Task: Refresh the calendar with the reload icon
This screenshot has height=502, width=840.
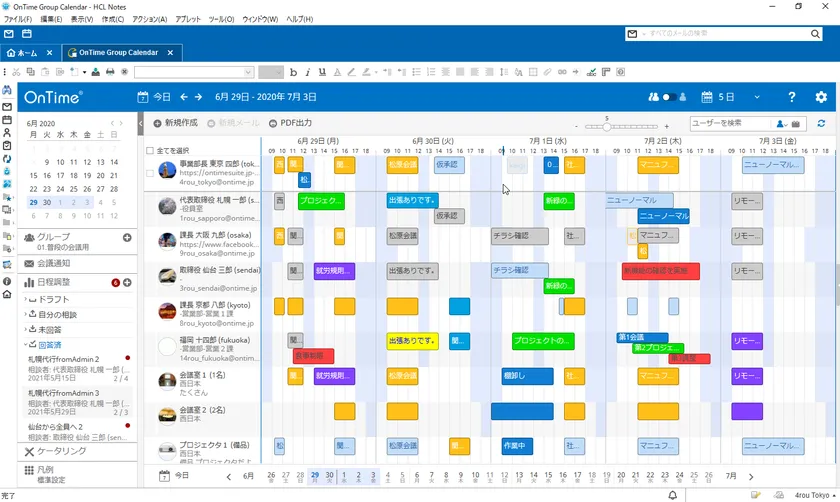Action: pyautogui.click(x=821, y=123)
